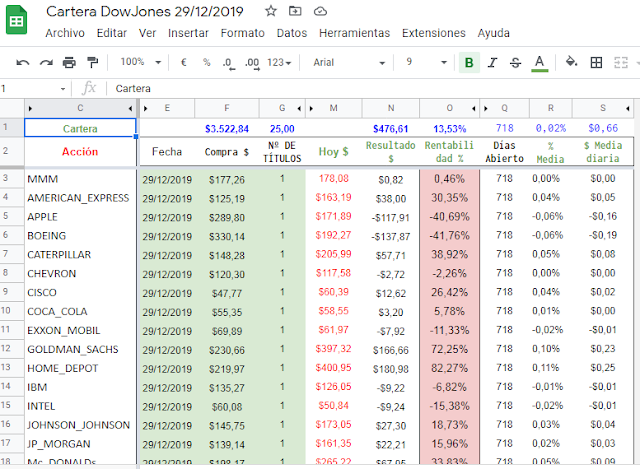Open the fill color picker
Viewport: 640px width, 469px height.
(571, 62)
